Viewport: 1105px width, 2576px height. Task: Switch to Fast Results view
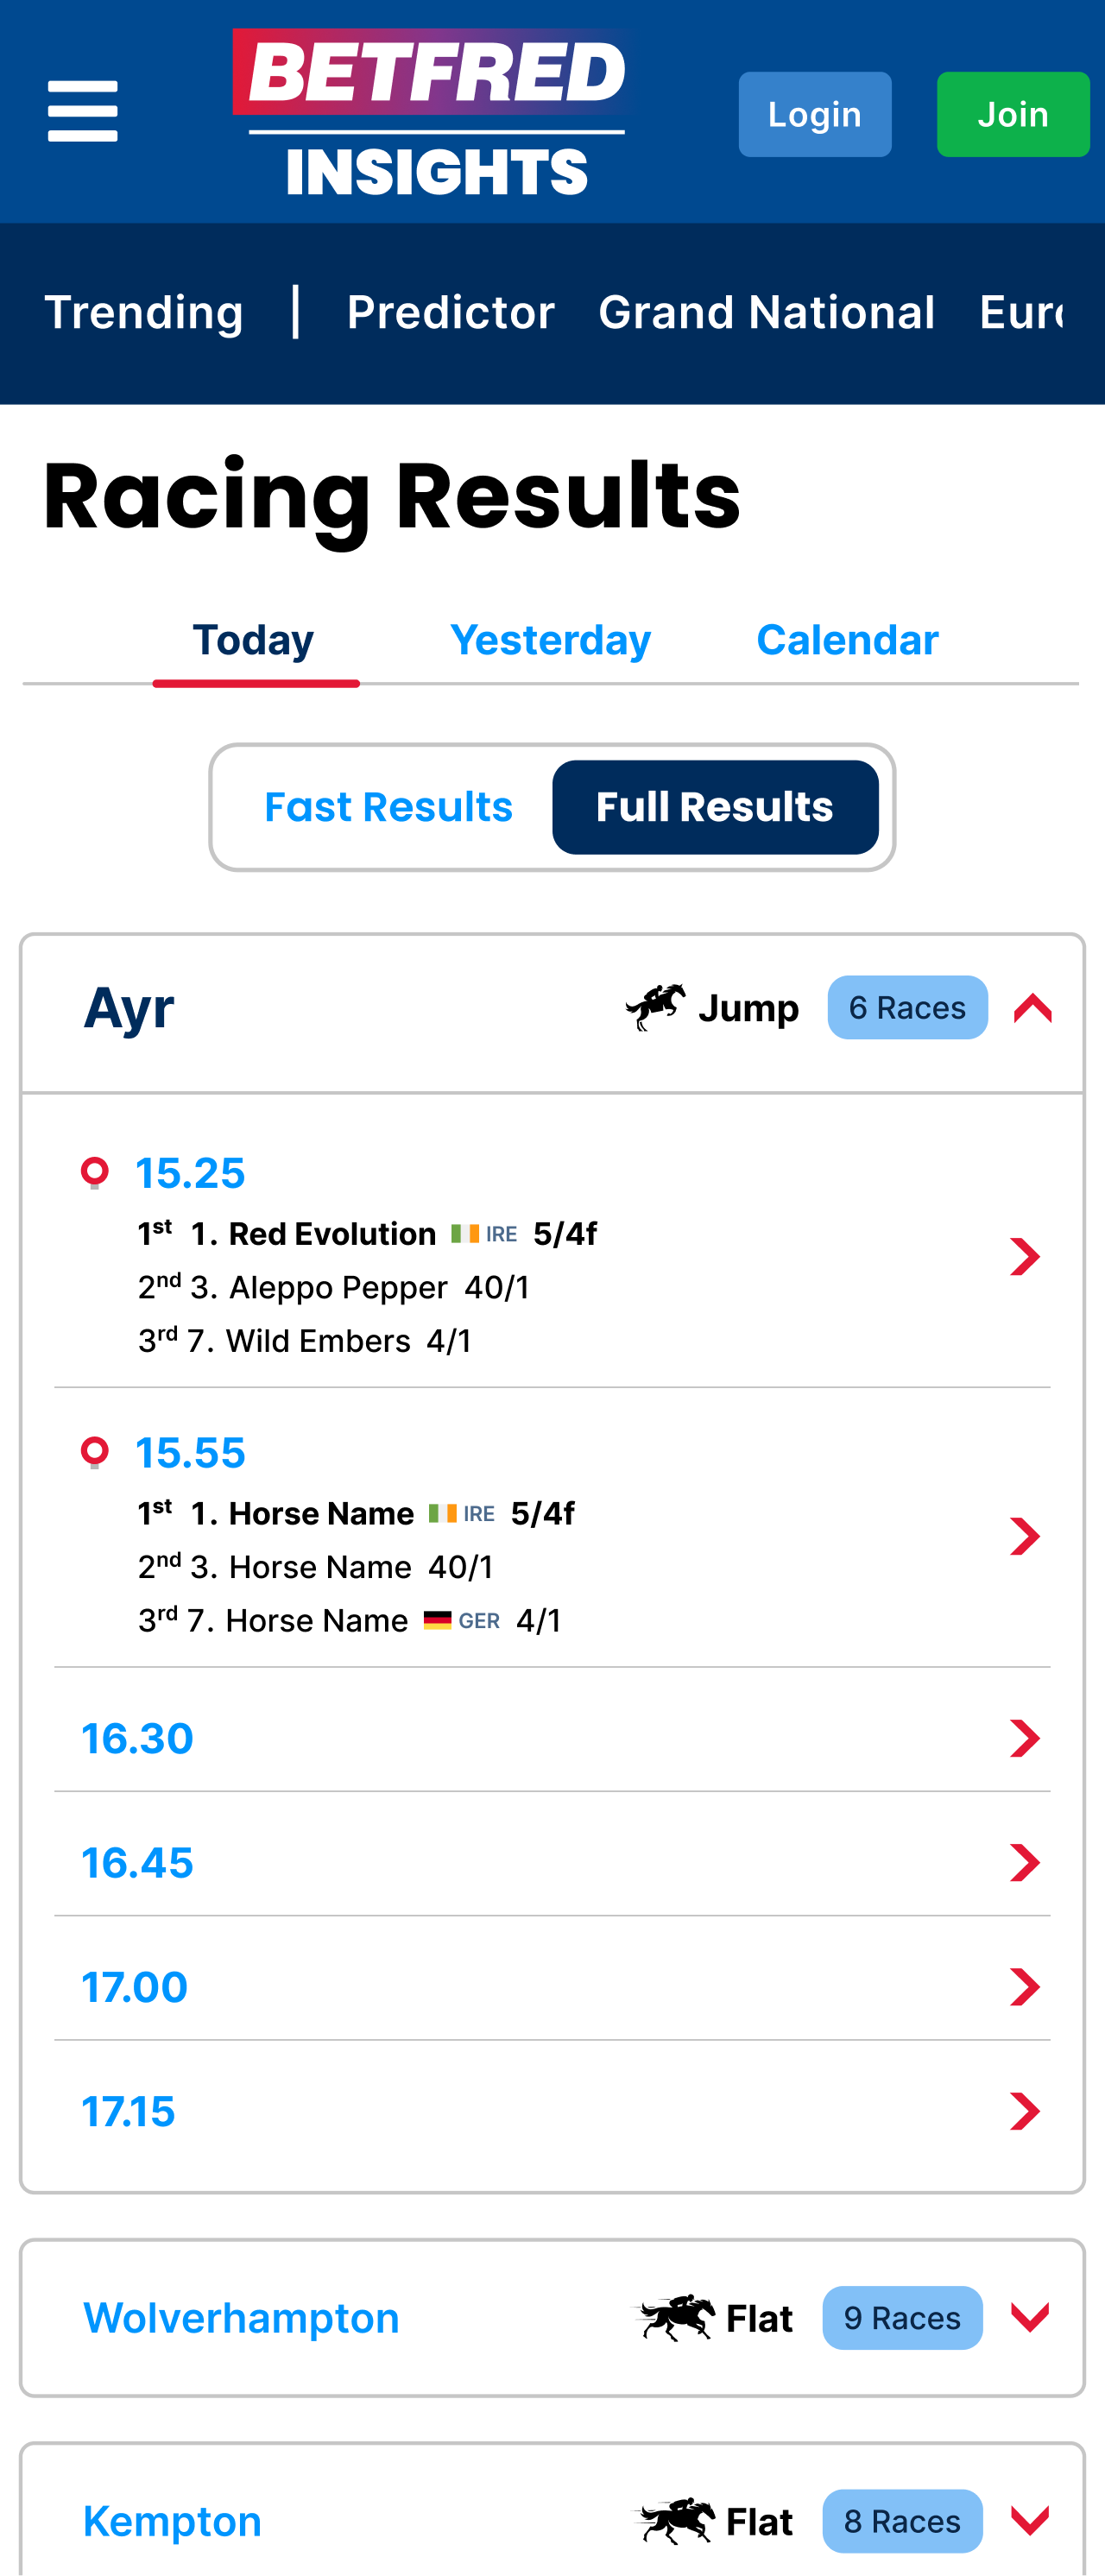pyautogui.click(x=388, y=807)
